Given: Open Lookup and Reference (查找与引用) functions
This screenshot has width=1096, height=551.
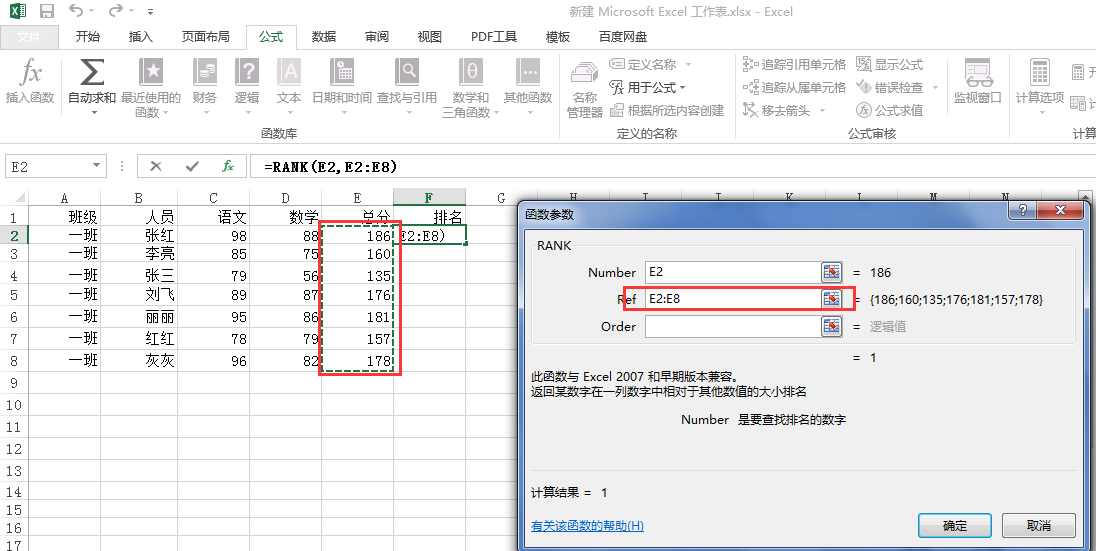Looking at the screenshot, I should [407, 82].
